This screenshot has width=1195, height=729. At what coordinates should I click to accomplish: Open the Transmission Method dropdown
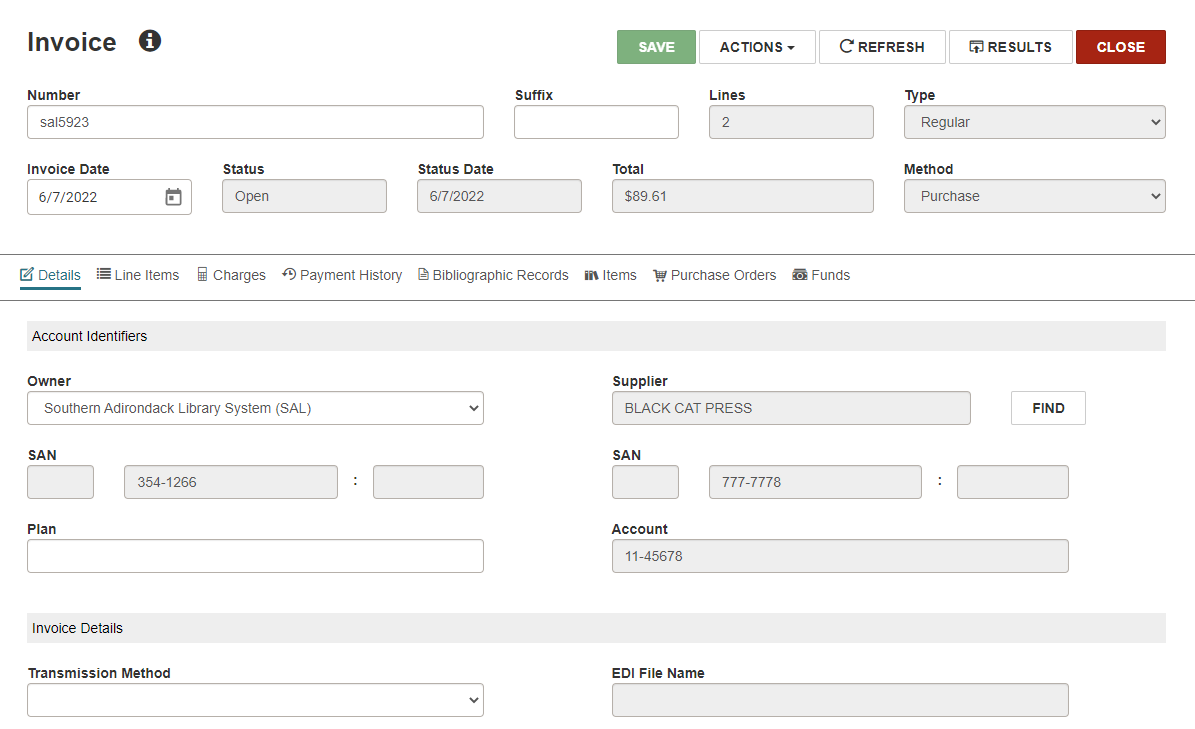[x=255, y=700]
